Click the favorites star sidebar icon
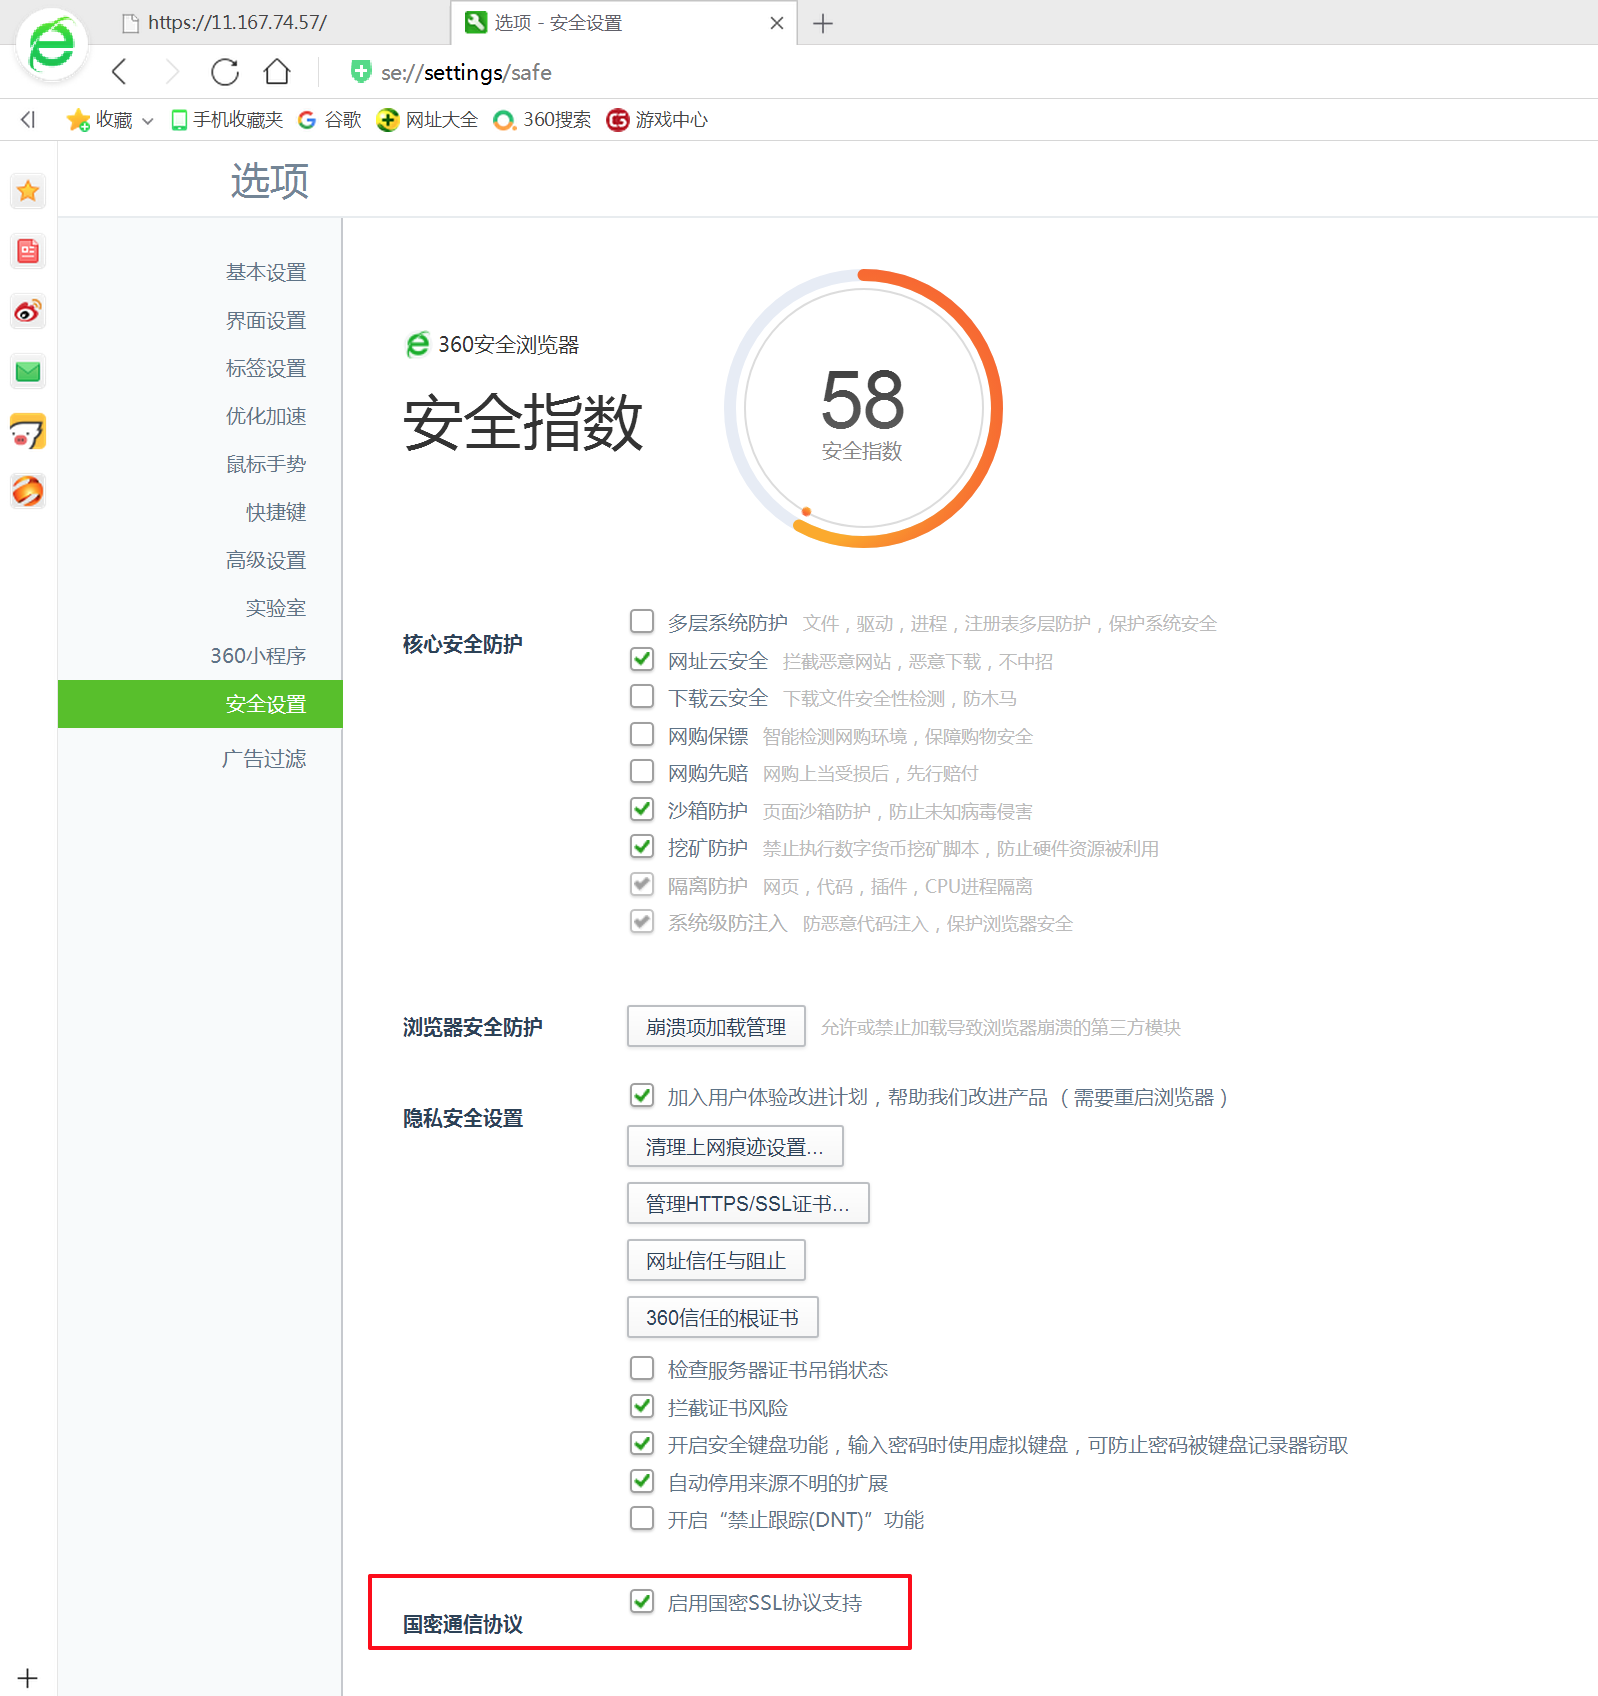The height and width of the screenshot is (1696, 1598). [x=28, y=191]
